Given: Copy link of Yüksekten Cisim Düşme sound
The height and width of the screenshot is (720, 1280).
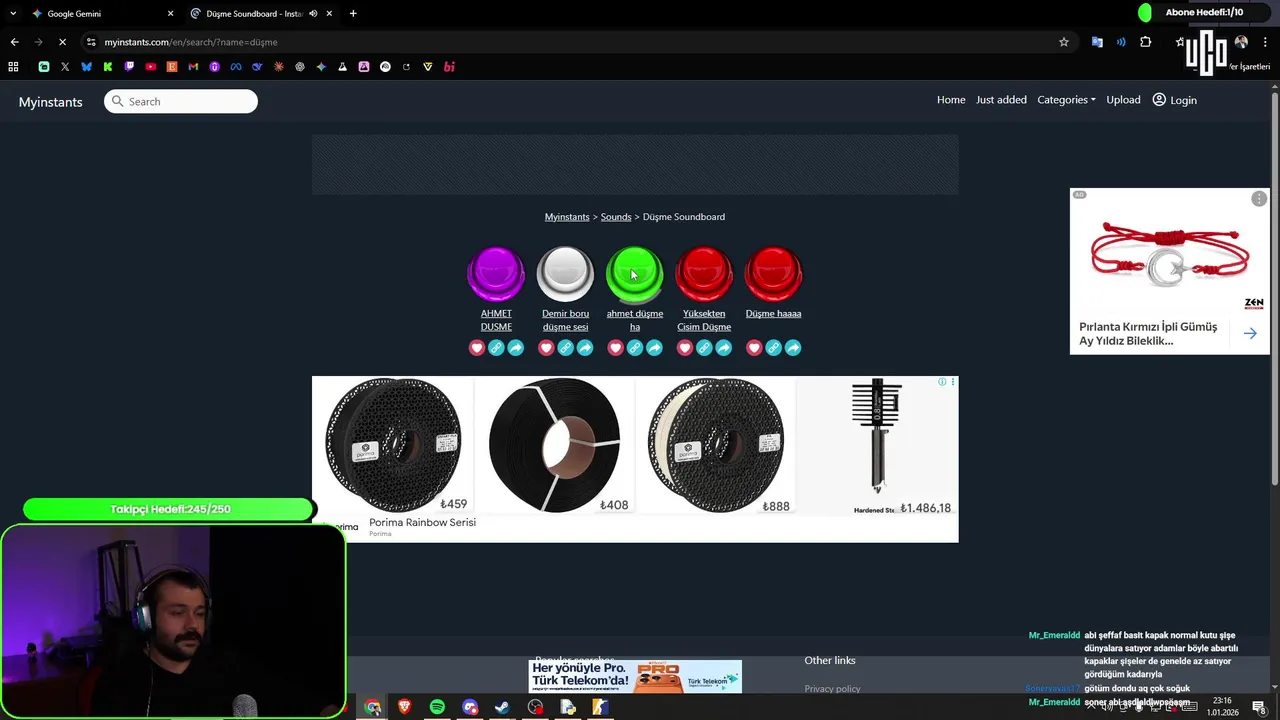Looking at the screenshot, I should 704,348.
